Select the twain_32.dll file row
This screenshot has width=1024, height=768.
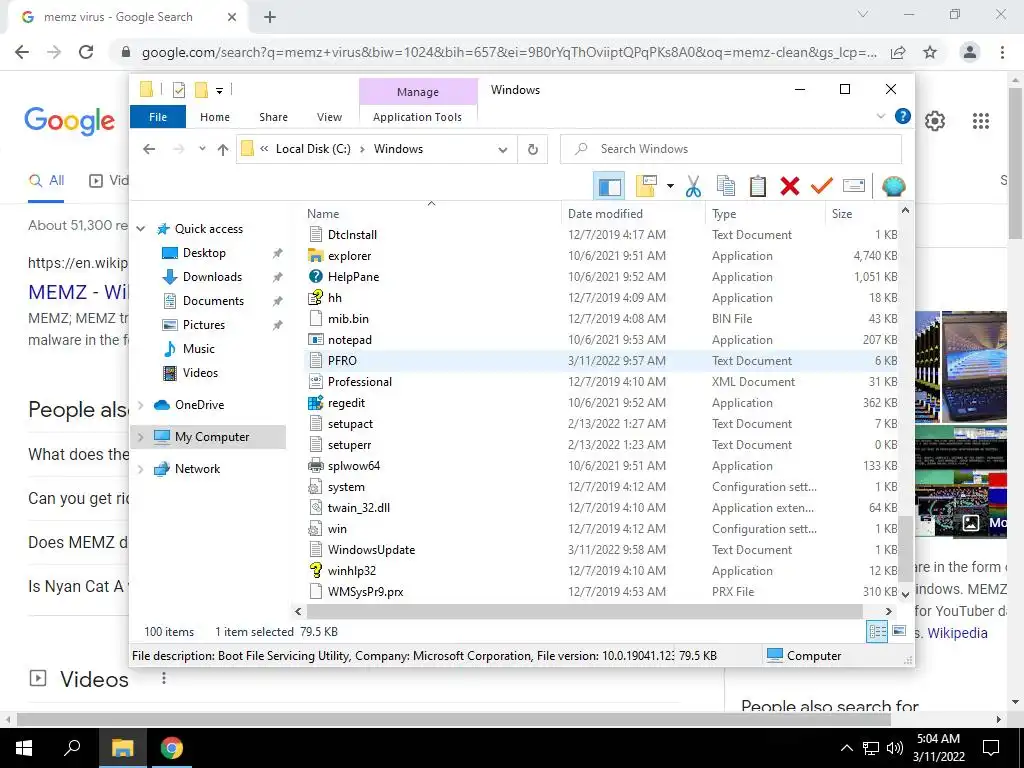(601, 507)
